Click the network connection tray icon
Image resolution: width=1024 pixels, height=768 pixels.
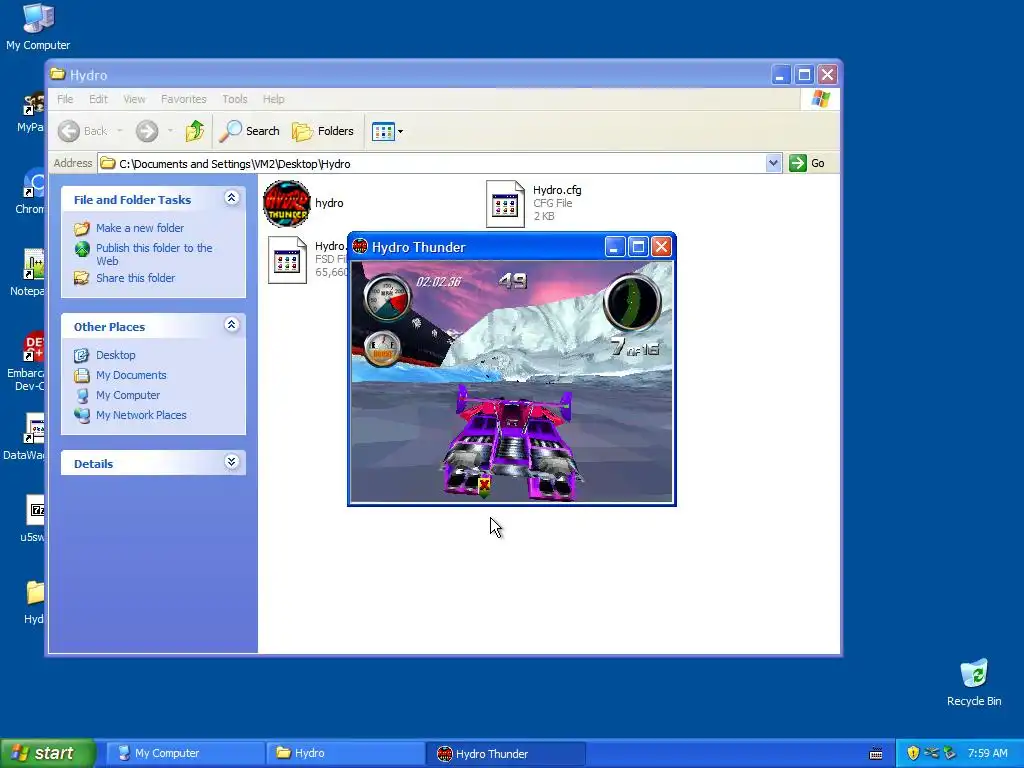click(931, 753)
